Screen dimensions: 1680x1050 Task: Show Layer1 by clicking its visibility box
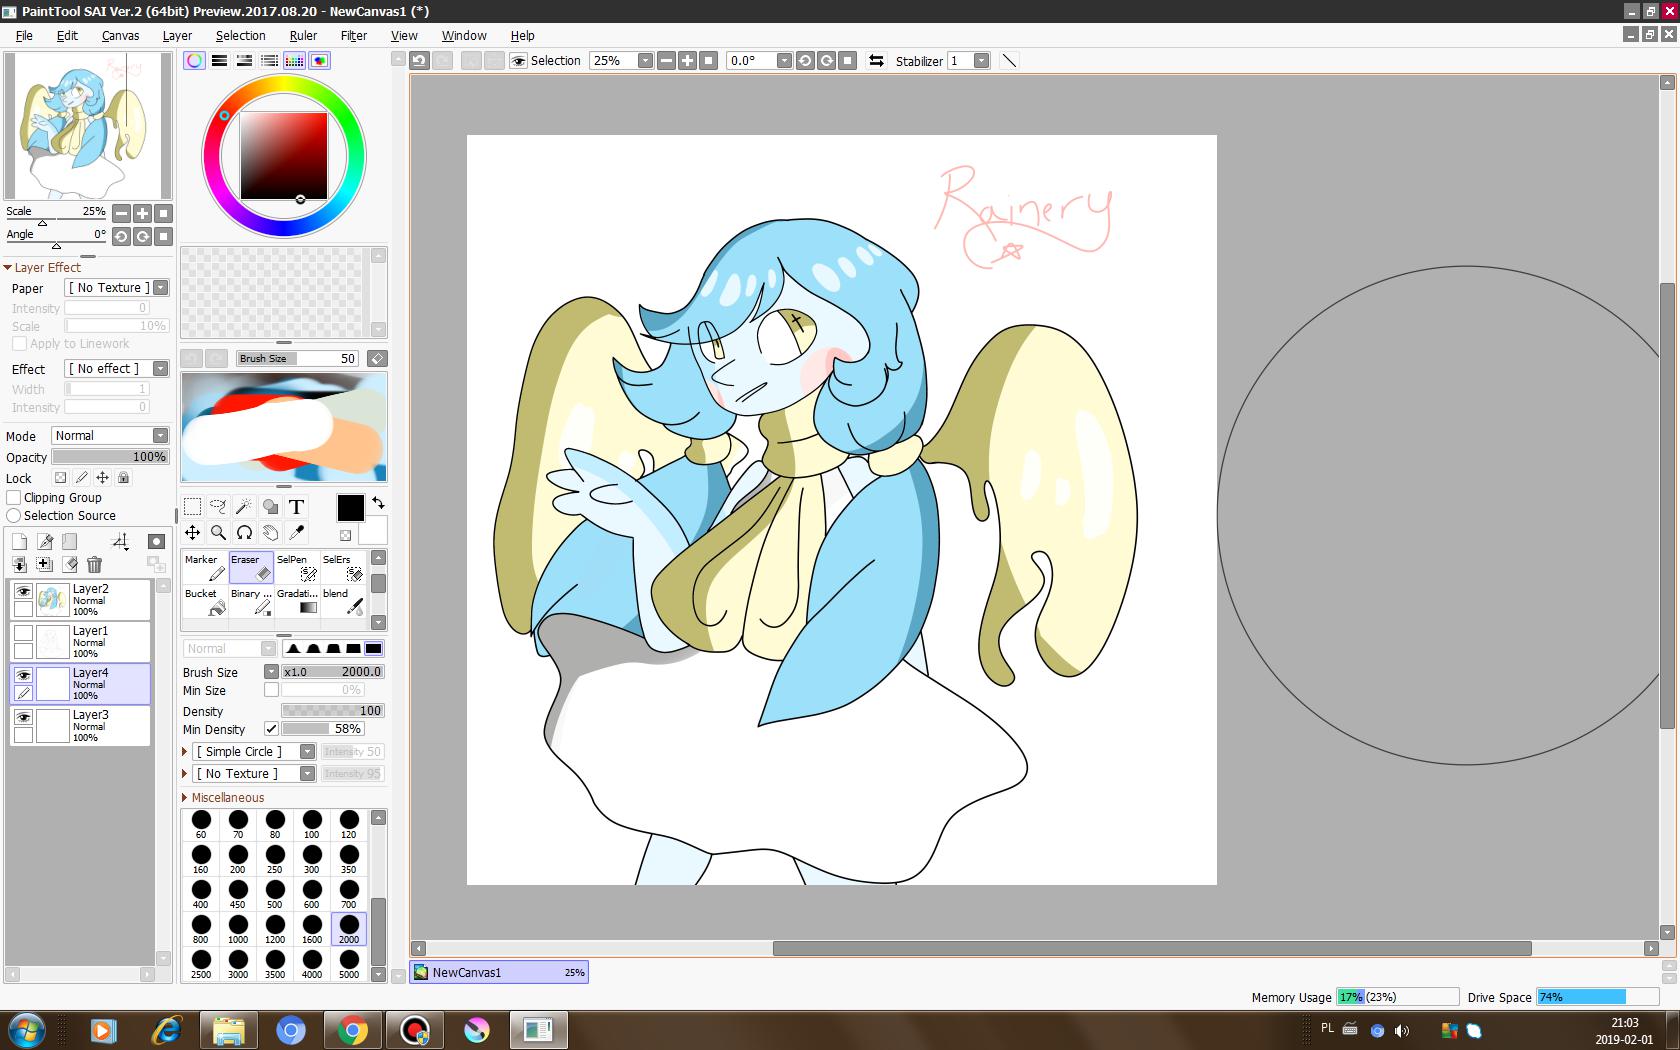click(x=23, y=633)
